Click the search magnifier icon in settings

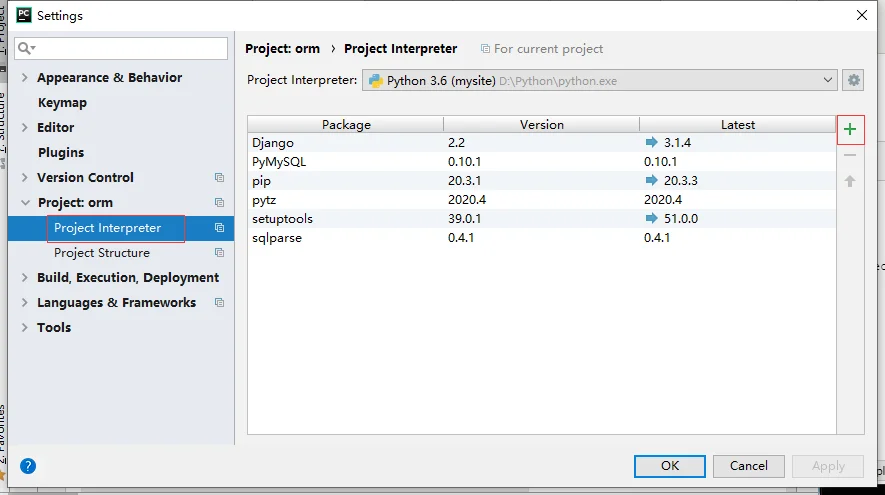tap(26, 49)
